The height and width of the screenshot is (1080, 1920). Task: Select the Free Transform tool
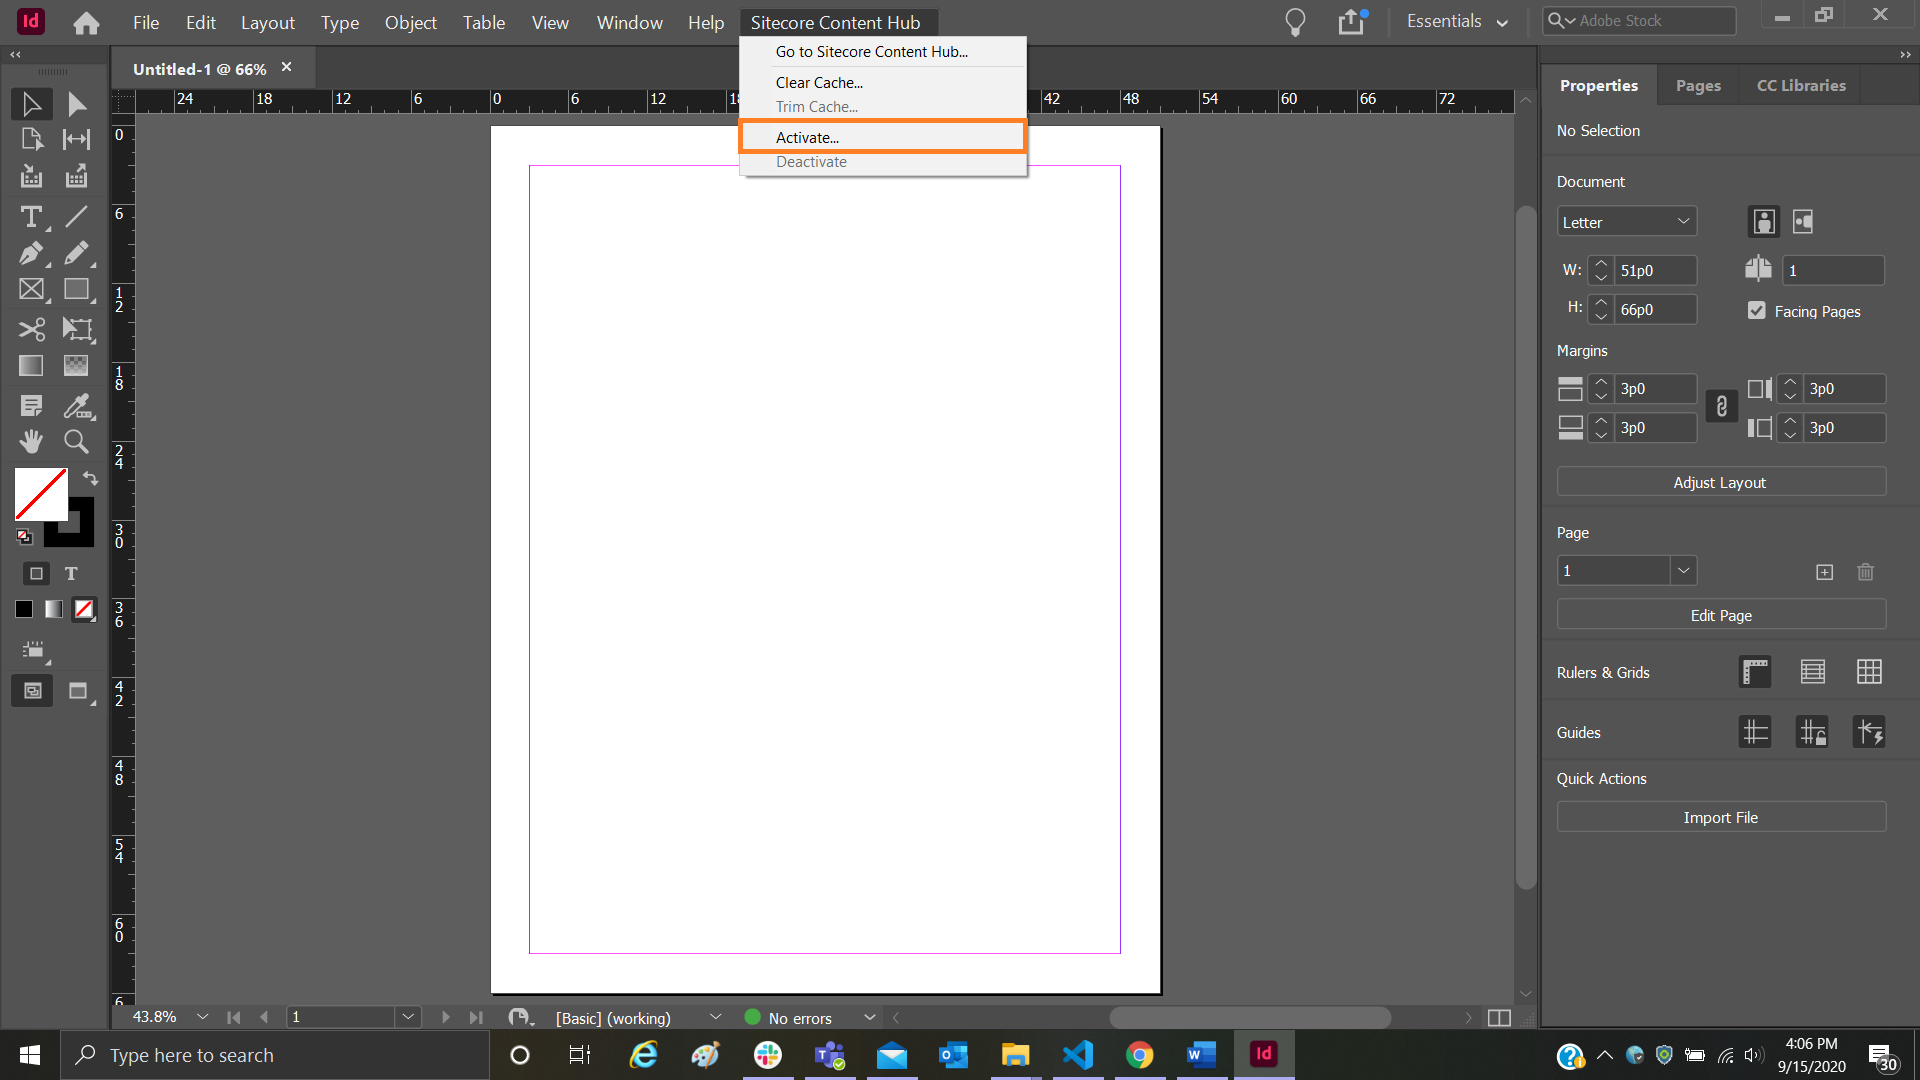(77, 329)
